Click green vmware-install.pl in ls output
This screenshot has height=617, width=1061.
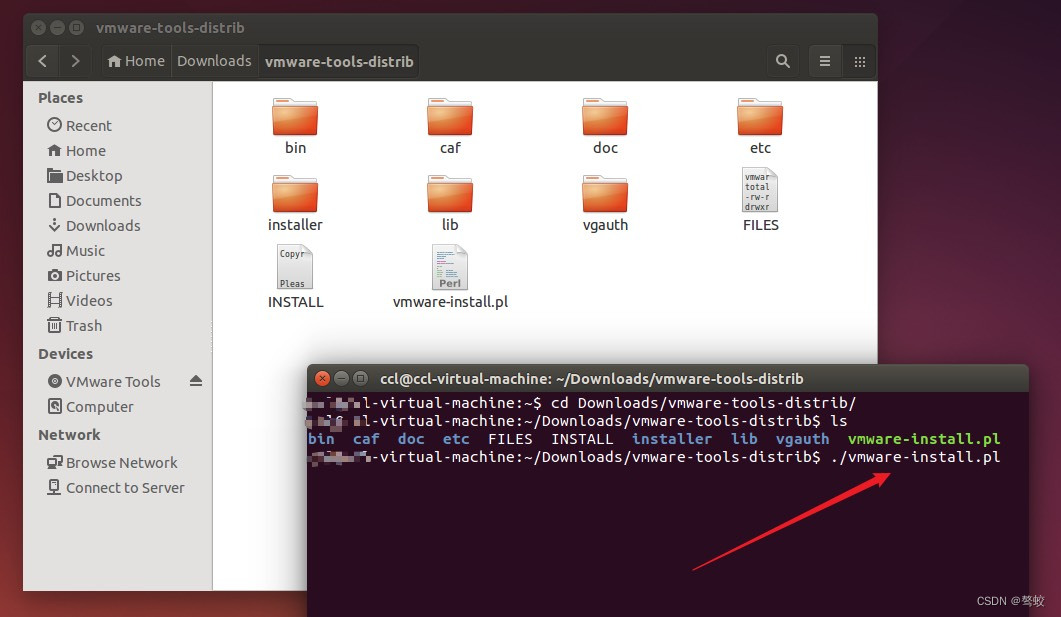pyautogui.click(x=924, y=439)
